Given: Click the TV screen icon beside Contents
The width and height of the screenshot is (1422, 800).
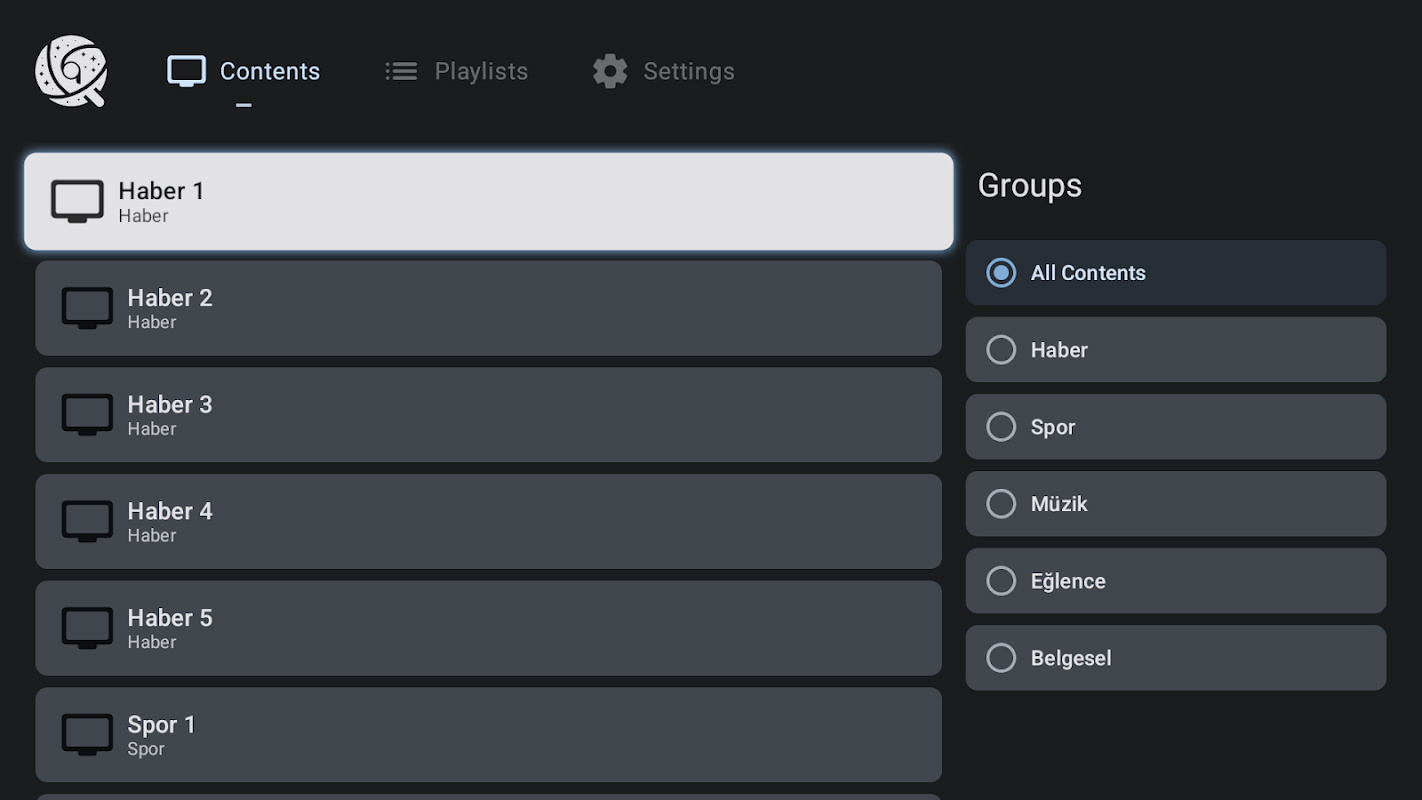Looking at the screenshot, I should click(186, 71).
